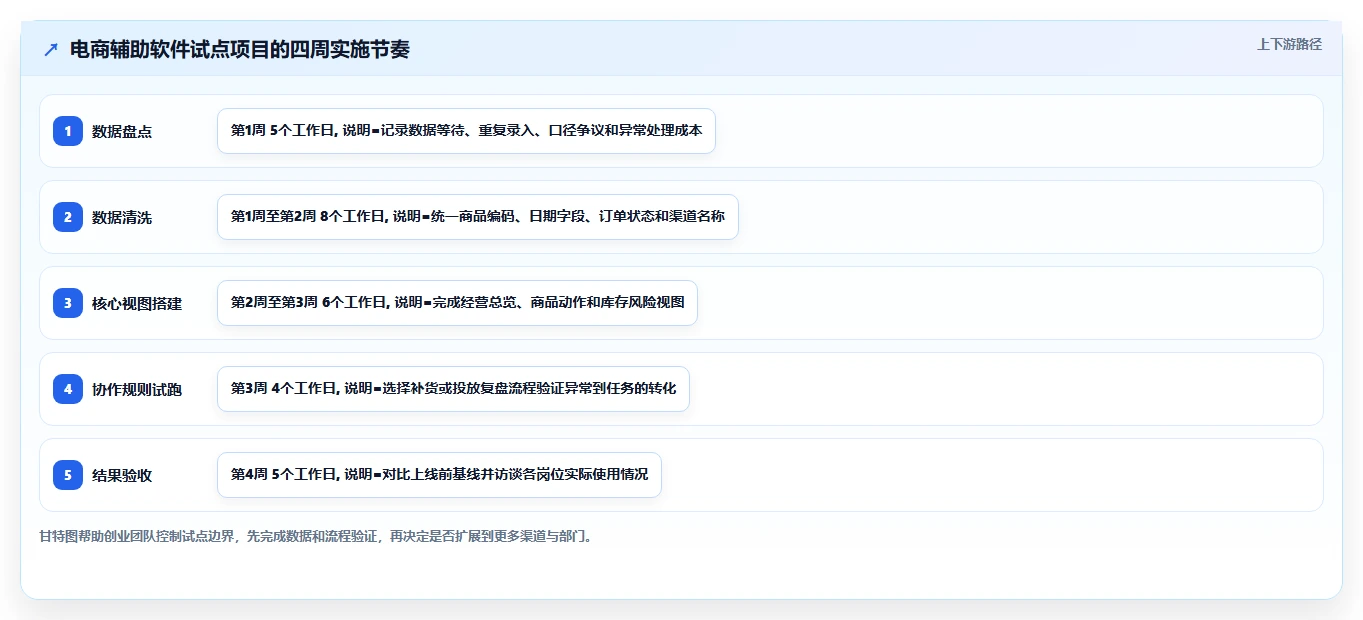Click the footer note starting with 甘特图帮助创业团队
Image resolution: width=1363 pixels, height=620 pixels.
[318, 537]
